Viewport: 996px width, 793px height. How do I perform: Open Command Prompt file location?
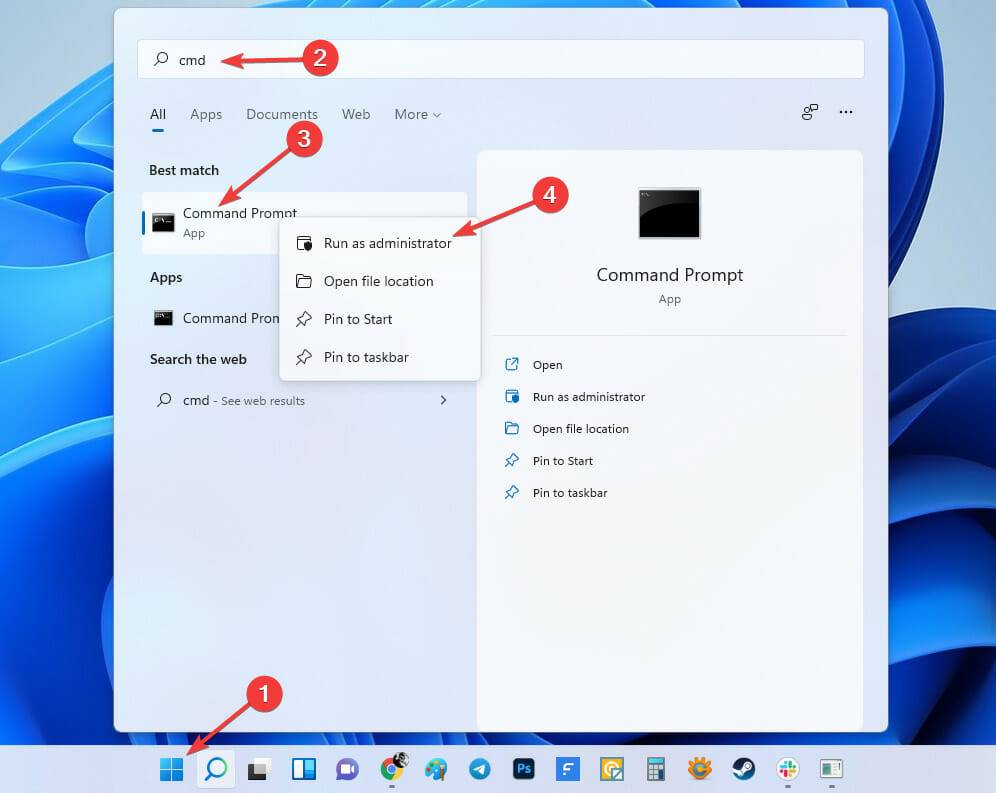[378, 281]
